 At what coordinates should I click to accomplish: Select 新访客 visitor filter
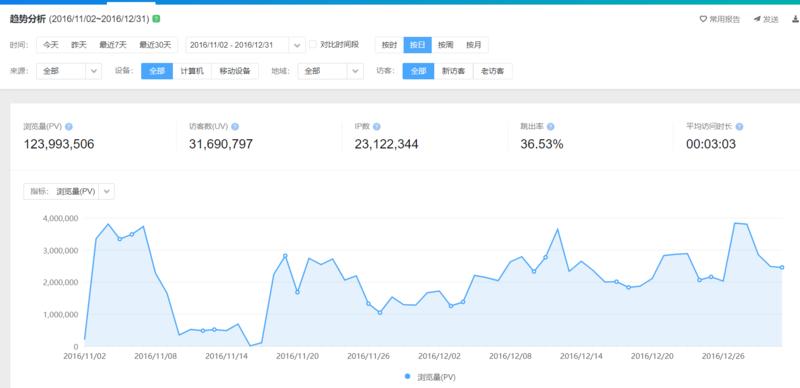pos(454,71)
